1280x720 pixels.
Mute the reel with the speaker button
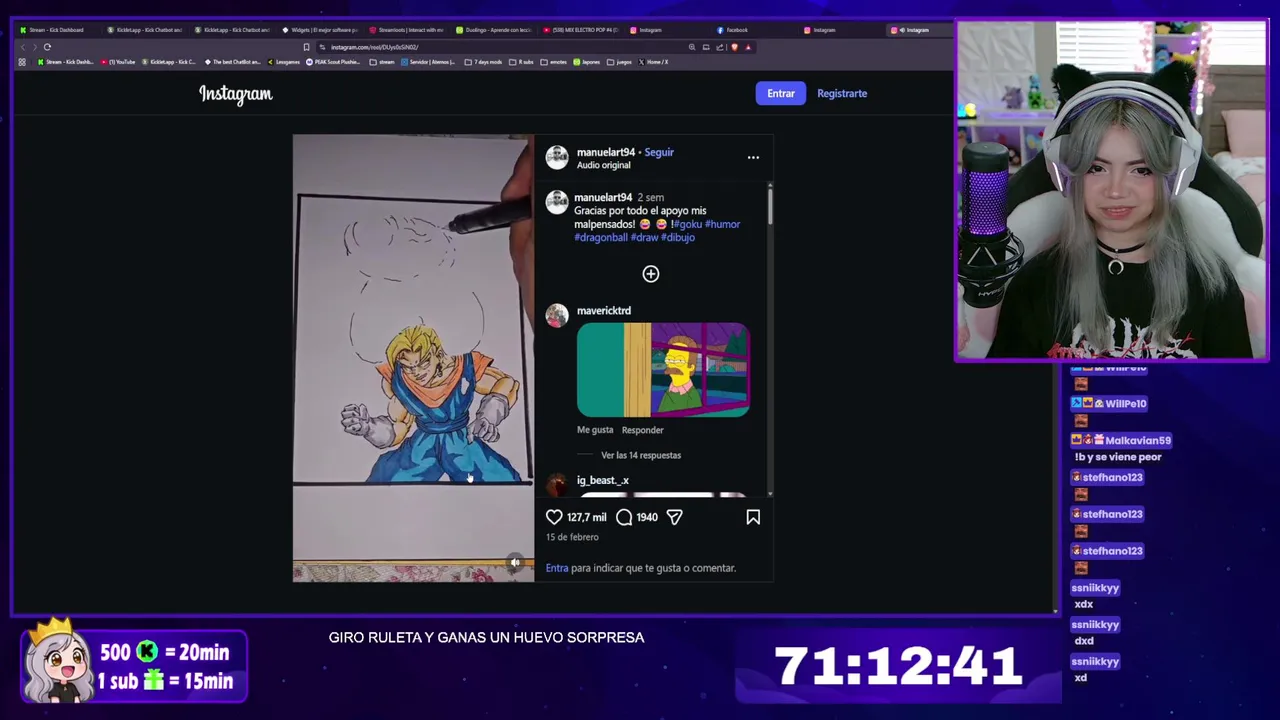pos(515,563)
